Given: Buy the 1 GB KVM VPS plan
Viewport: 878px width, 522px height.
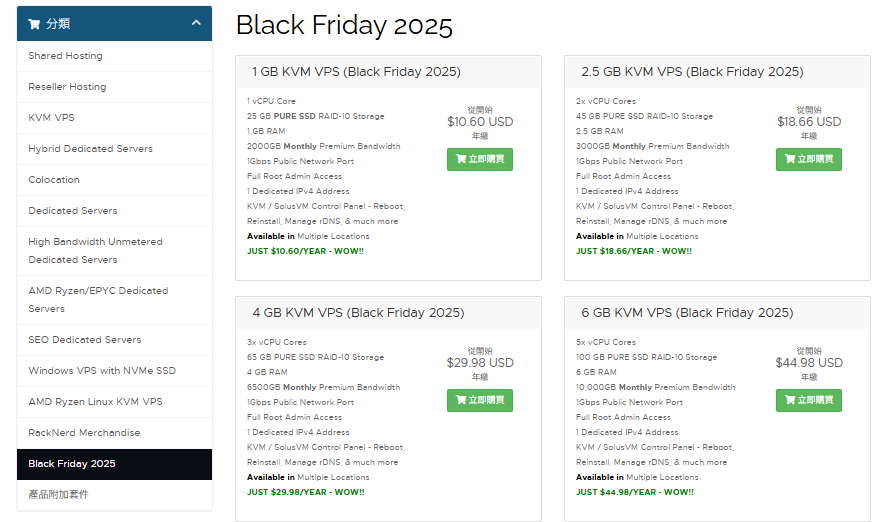Looking at the screenshot, I should click(479, 159).
